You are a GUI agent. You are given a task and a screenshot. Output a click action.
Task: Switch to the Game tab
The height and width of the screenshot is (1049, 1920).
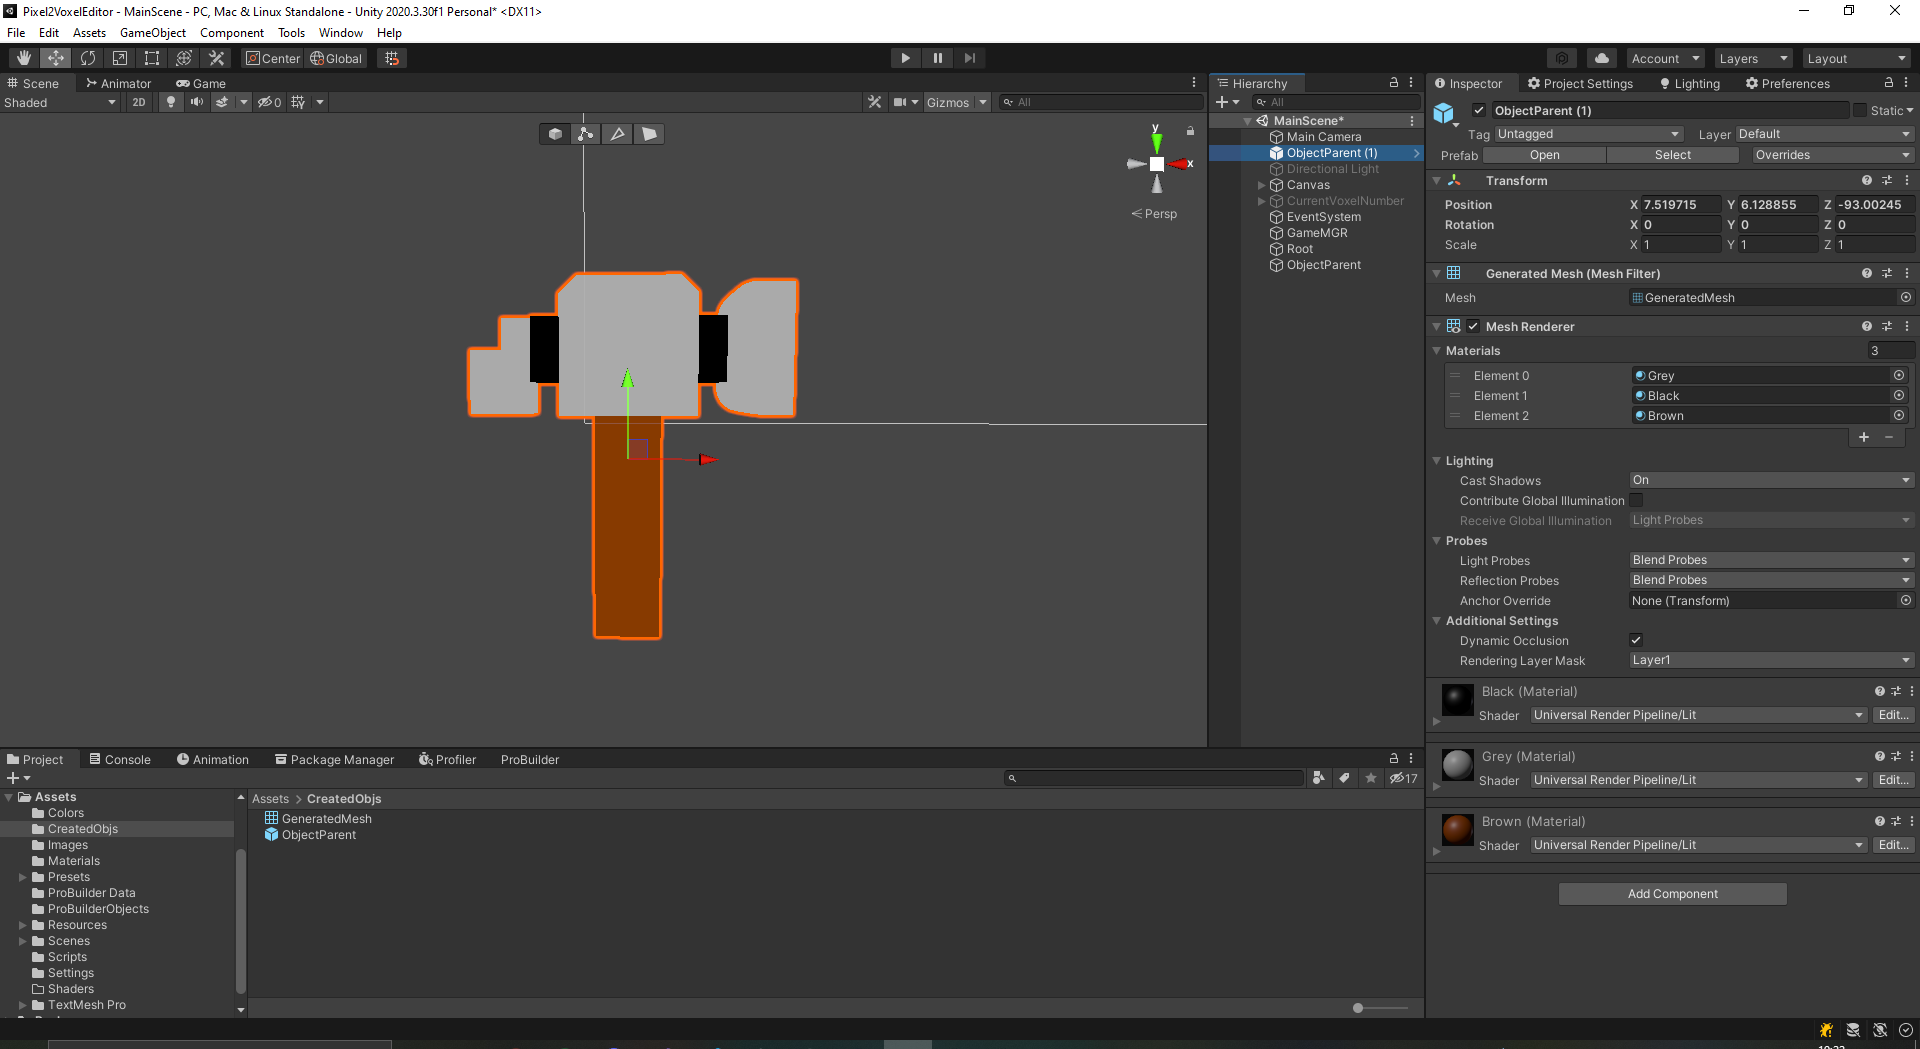[201, 83]
